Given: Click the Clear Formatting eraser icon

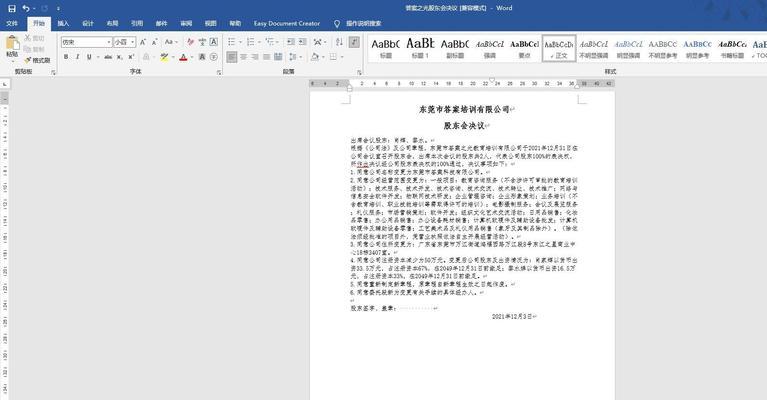Looking at the screenshot, I should [x=191, y=43].
